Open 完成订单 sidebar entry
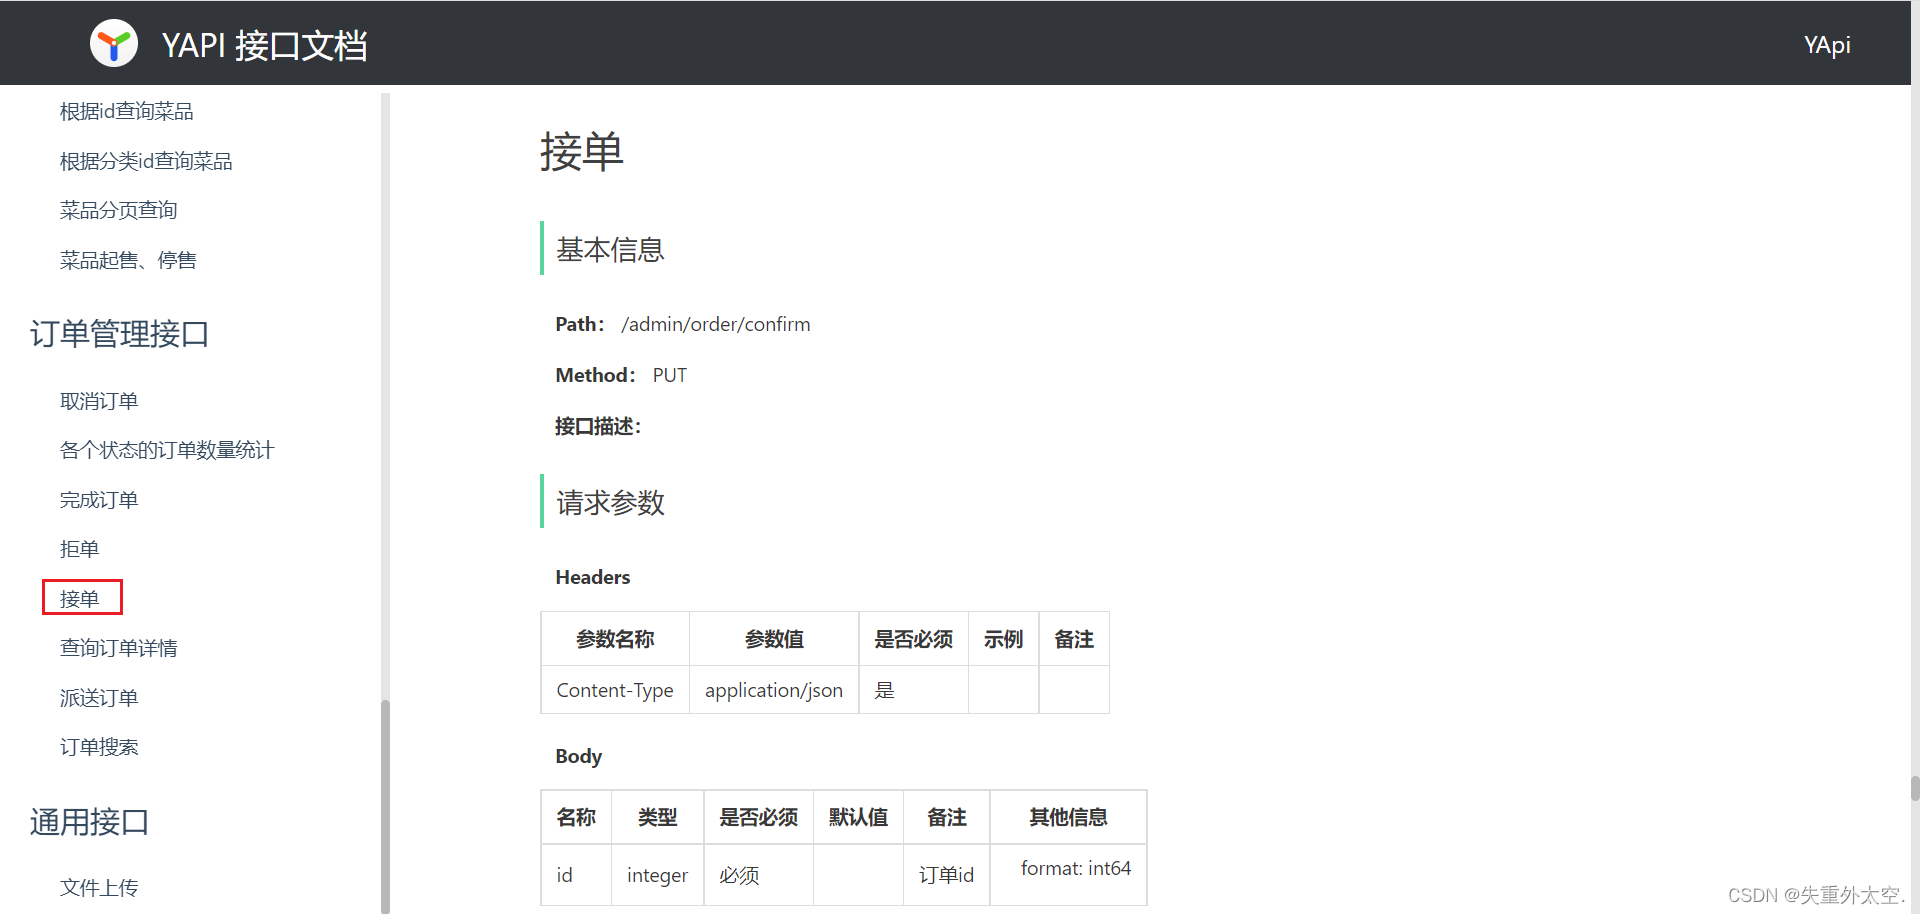Screen dimensions: 1920x914 (99, 500)
